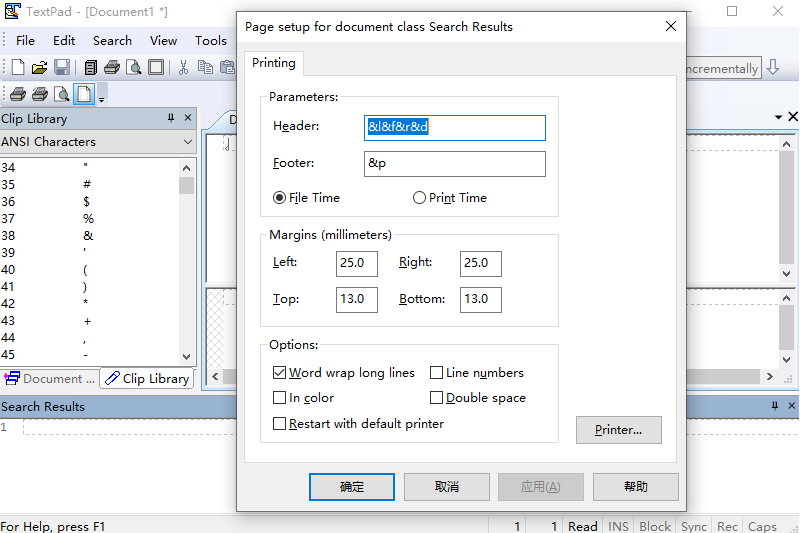Confirm the dialog with 确定 button
Screen dimensions: 800x533
click(352, 487)
